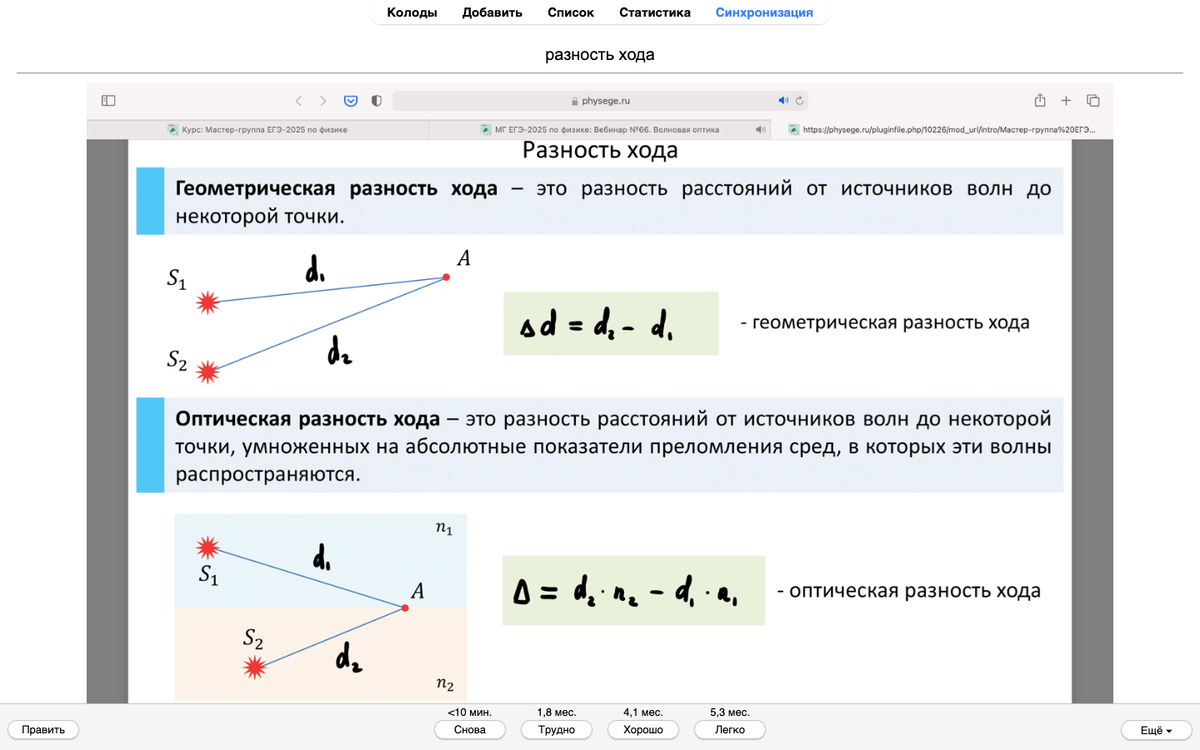Click the Править edit button
Image resolution: width=1200 pixels, height=750 pixels.
click(43, 730)
